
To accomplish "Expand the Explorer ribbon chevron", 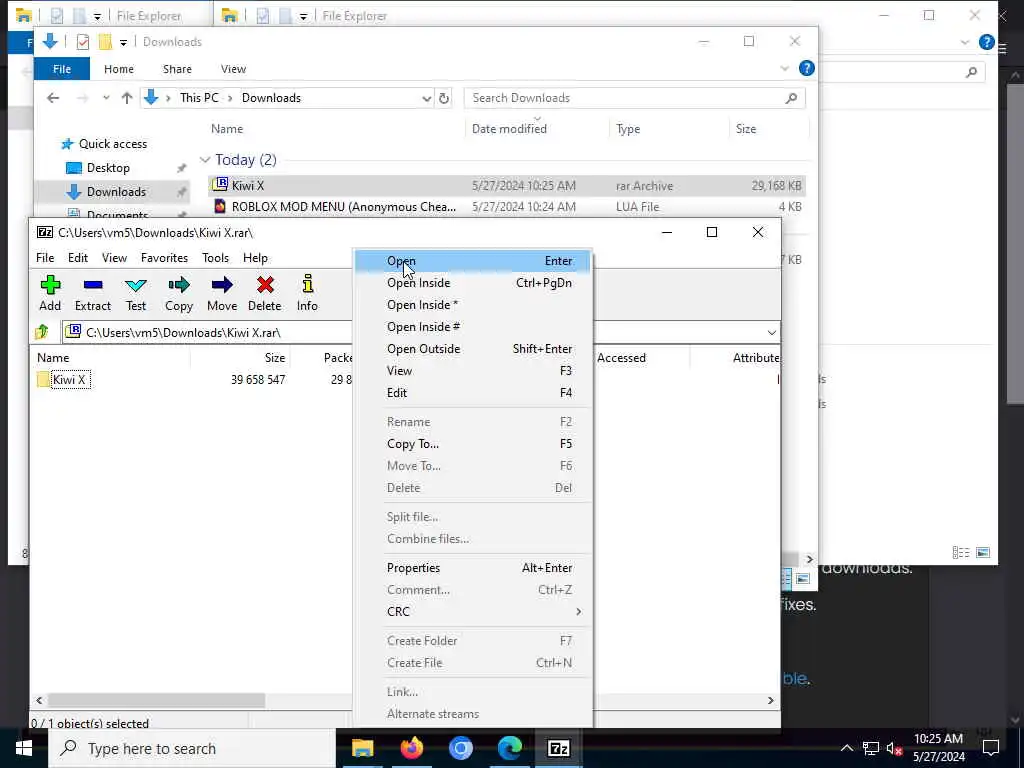I will click(784, 69).
